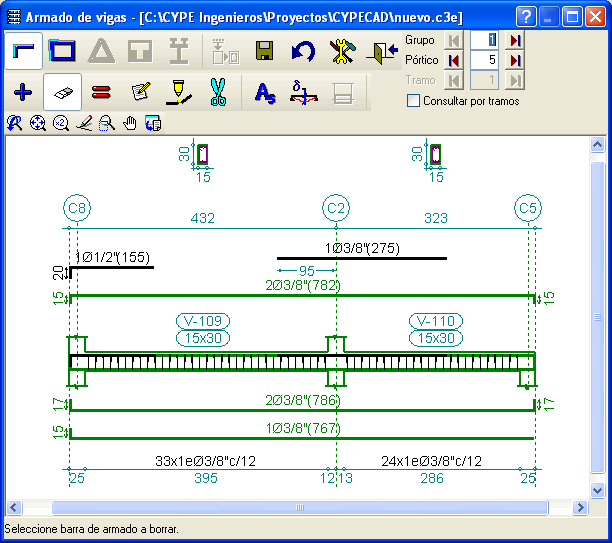This screenshot has height=543, width=612.
Task: Click the grayed T-section icon
Action: 140,51
